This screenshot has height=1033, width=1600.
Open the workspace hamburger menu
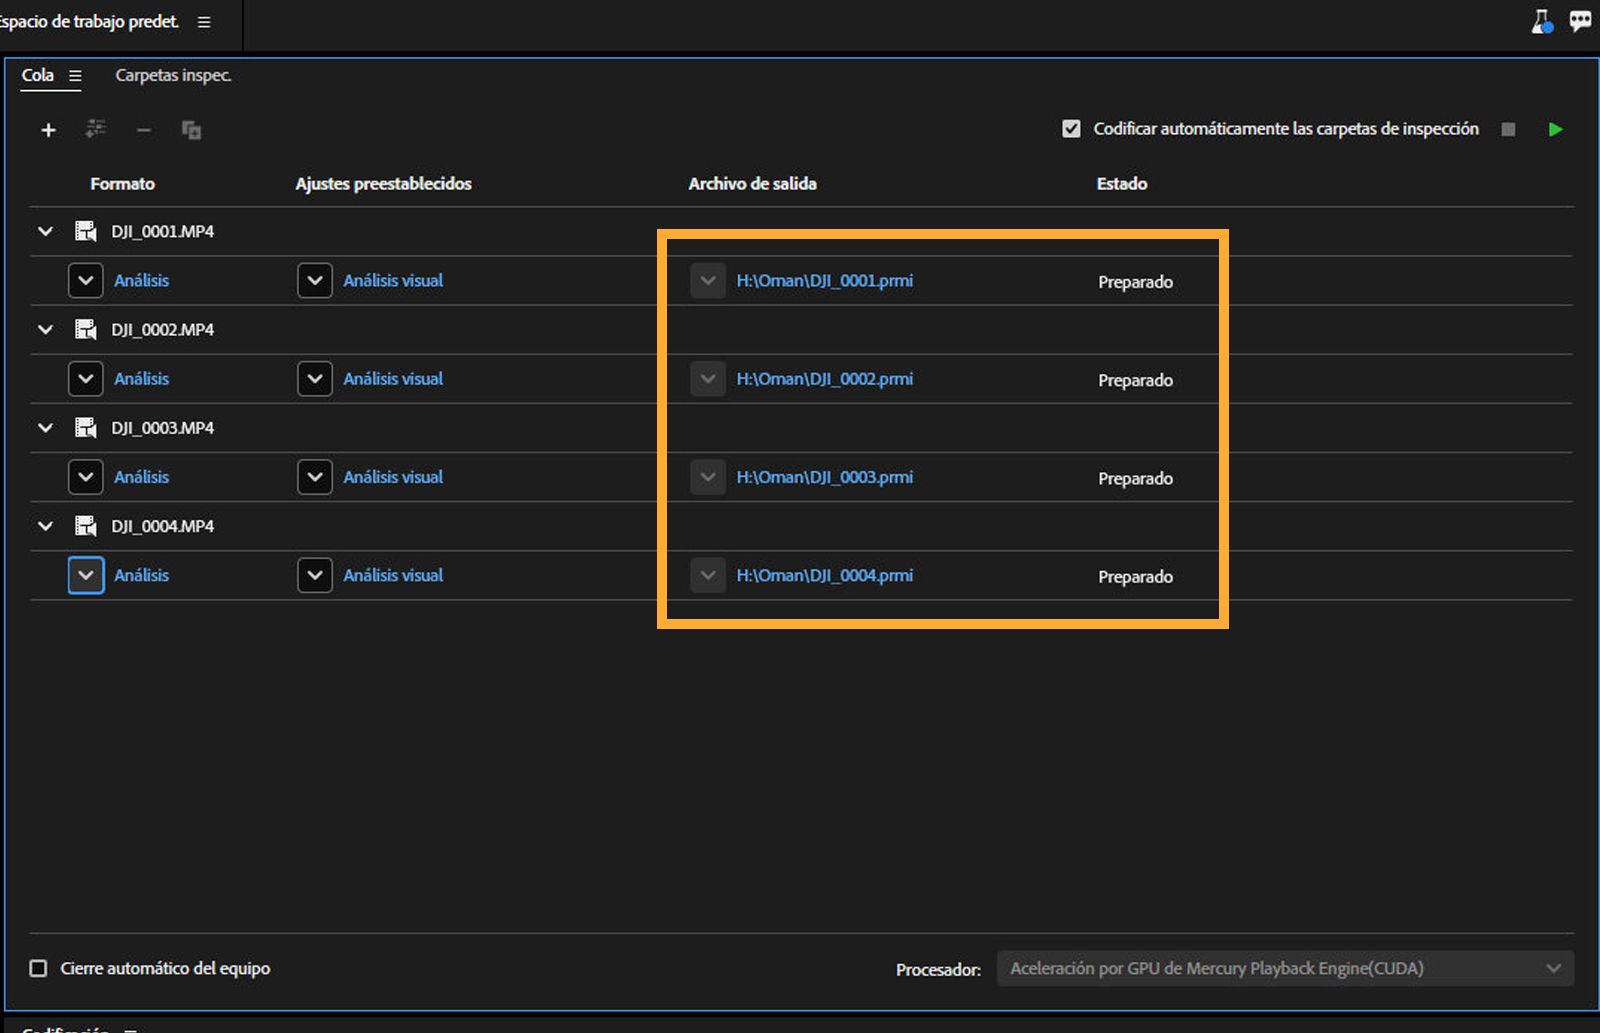[x=204, y=22]
